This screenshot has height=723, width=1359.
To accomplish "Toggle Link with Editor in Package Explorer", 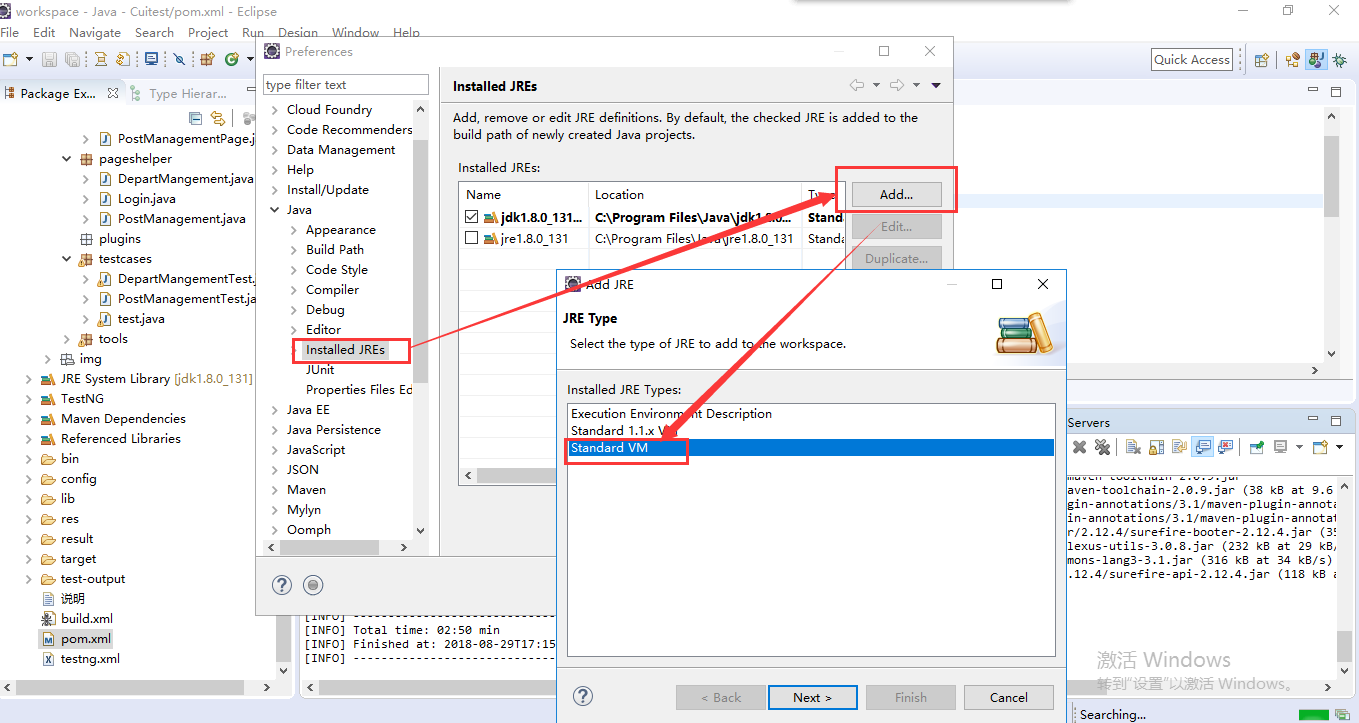I will click(x=217, y=118).
